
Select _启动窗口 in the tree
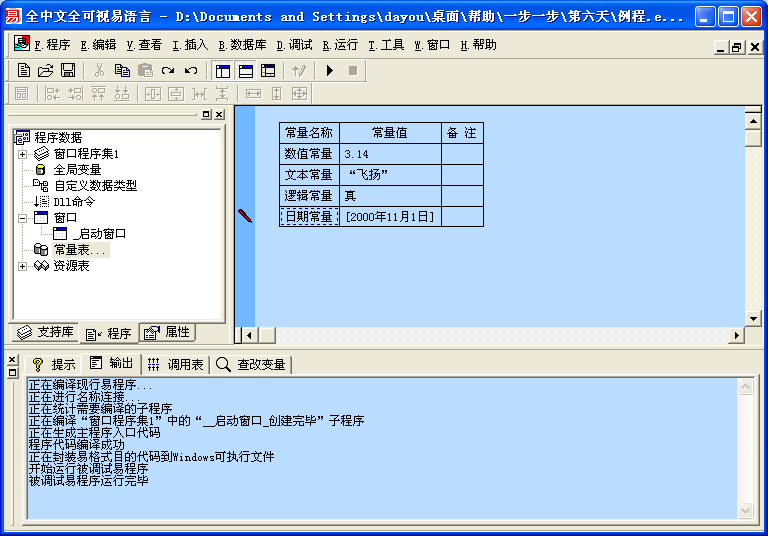tap(99, 234)
